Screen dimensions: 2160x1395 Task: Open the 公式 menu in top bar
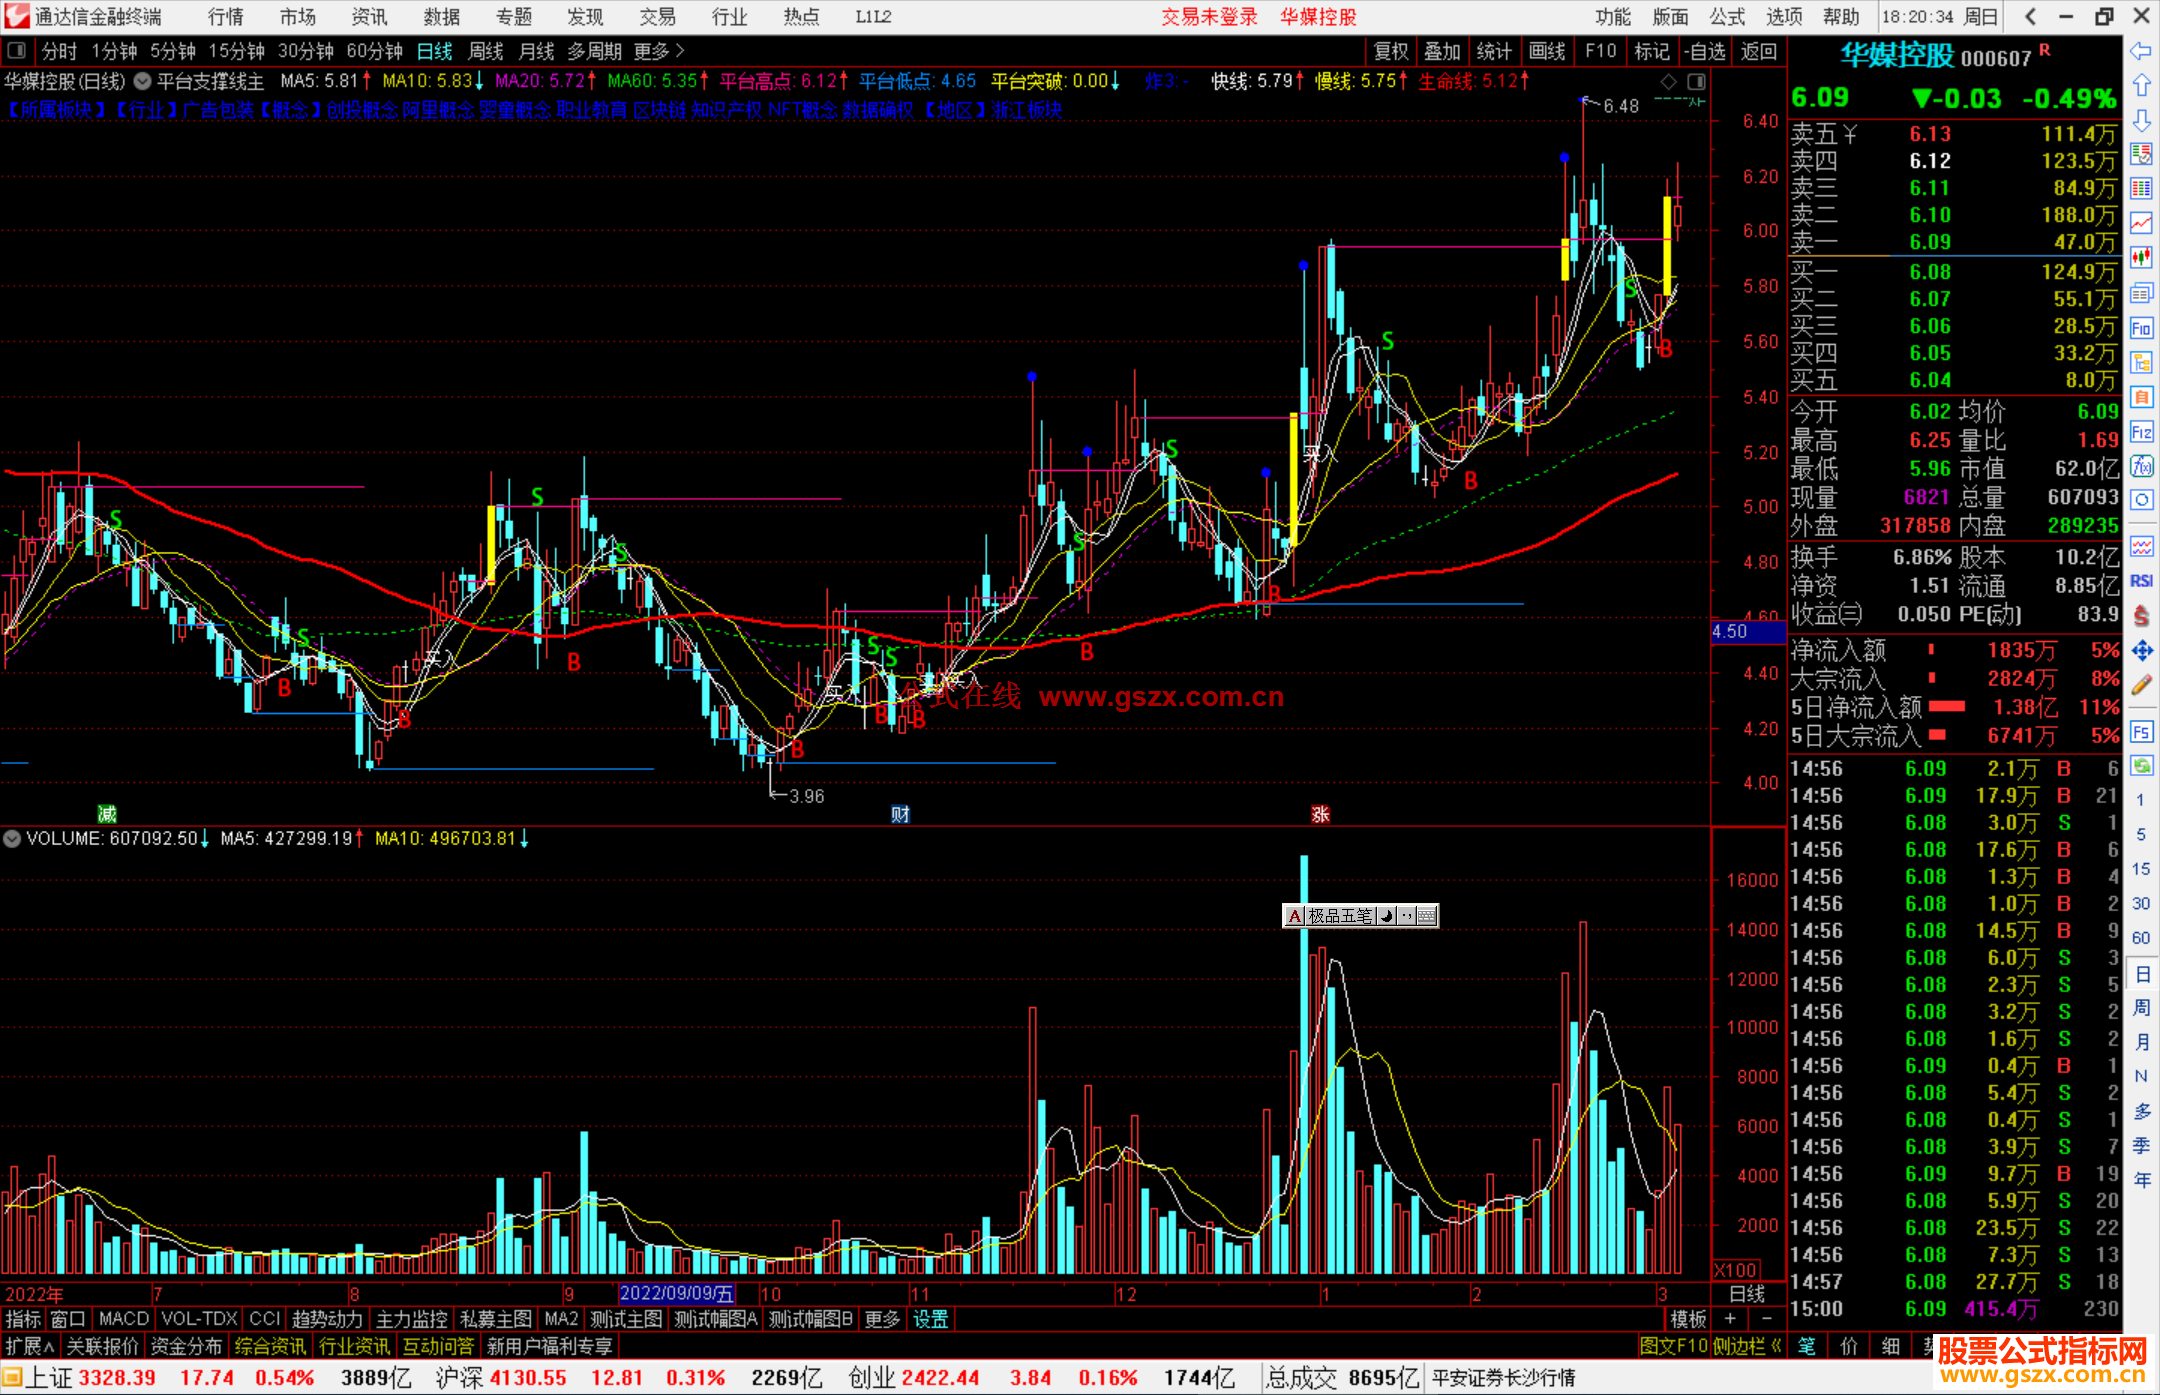(x=1726, y=16)
